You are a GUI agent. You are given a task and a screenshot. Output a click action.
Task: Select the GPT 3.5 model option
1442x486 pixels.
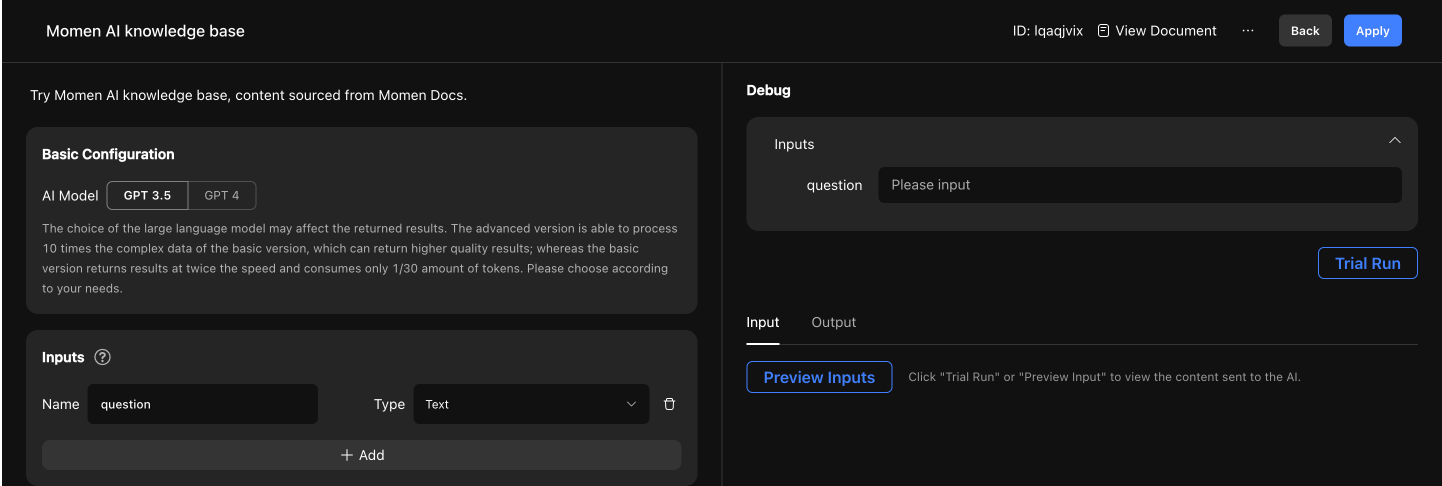[x=147, y=195]
